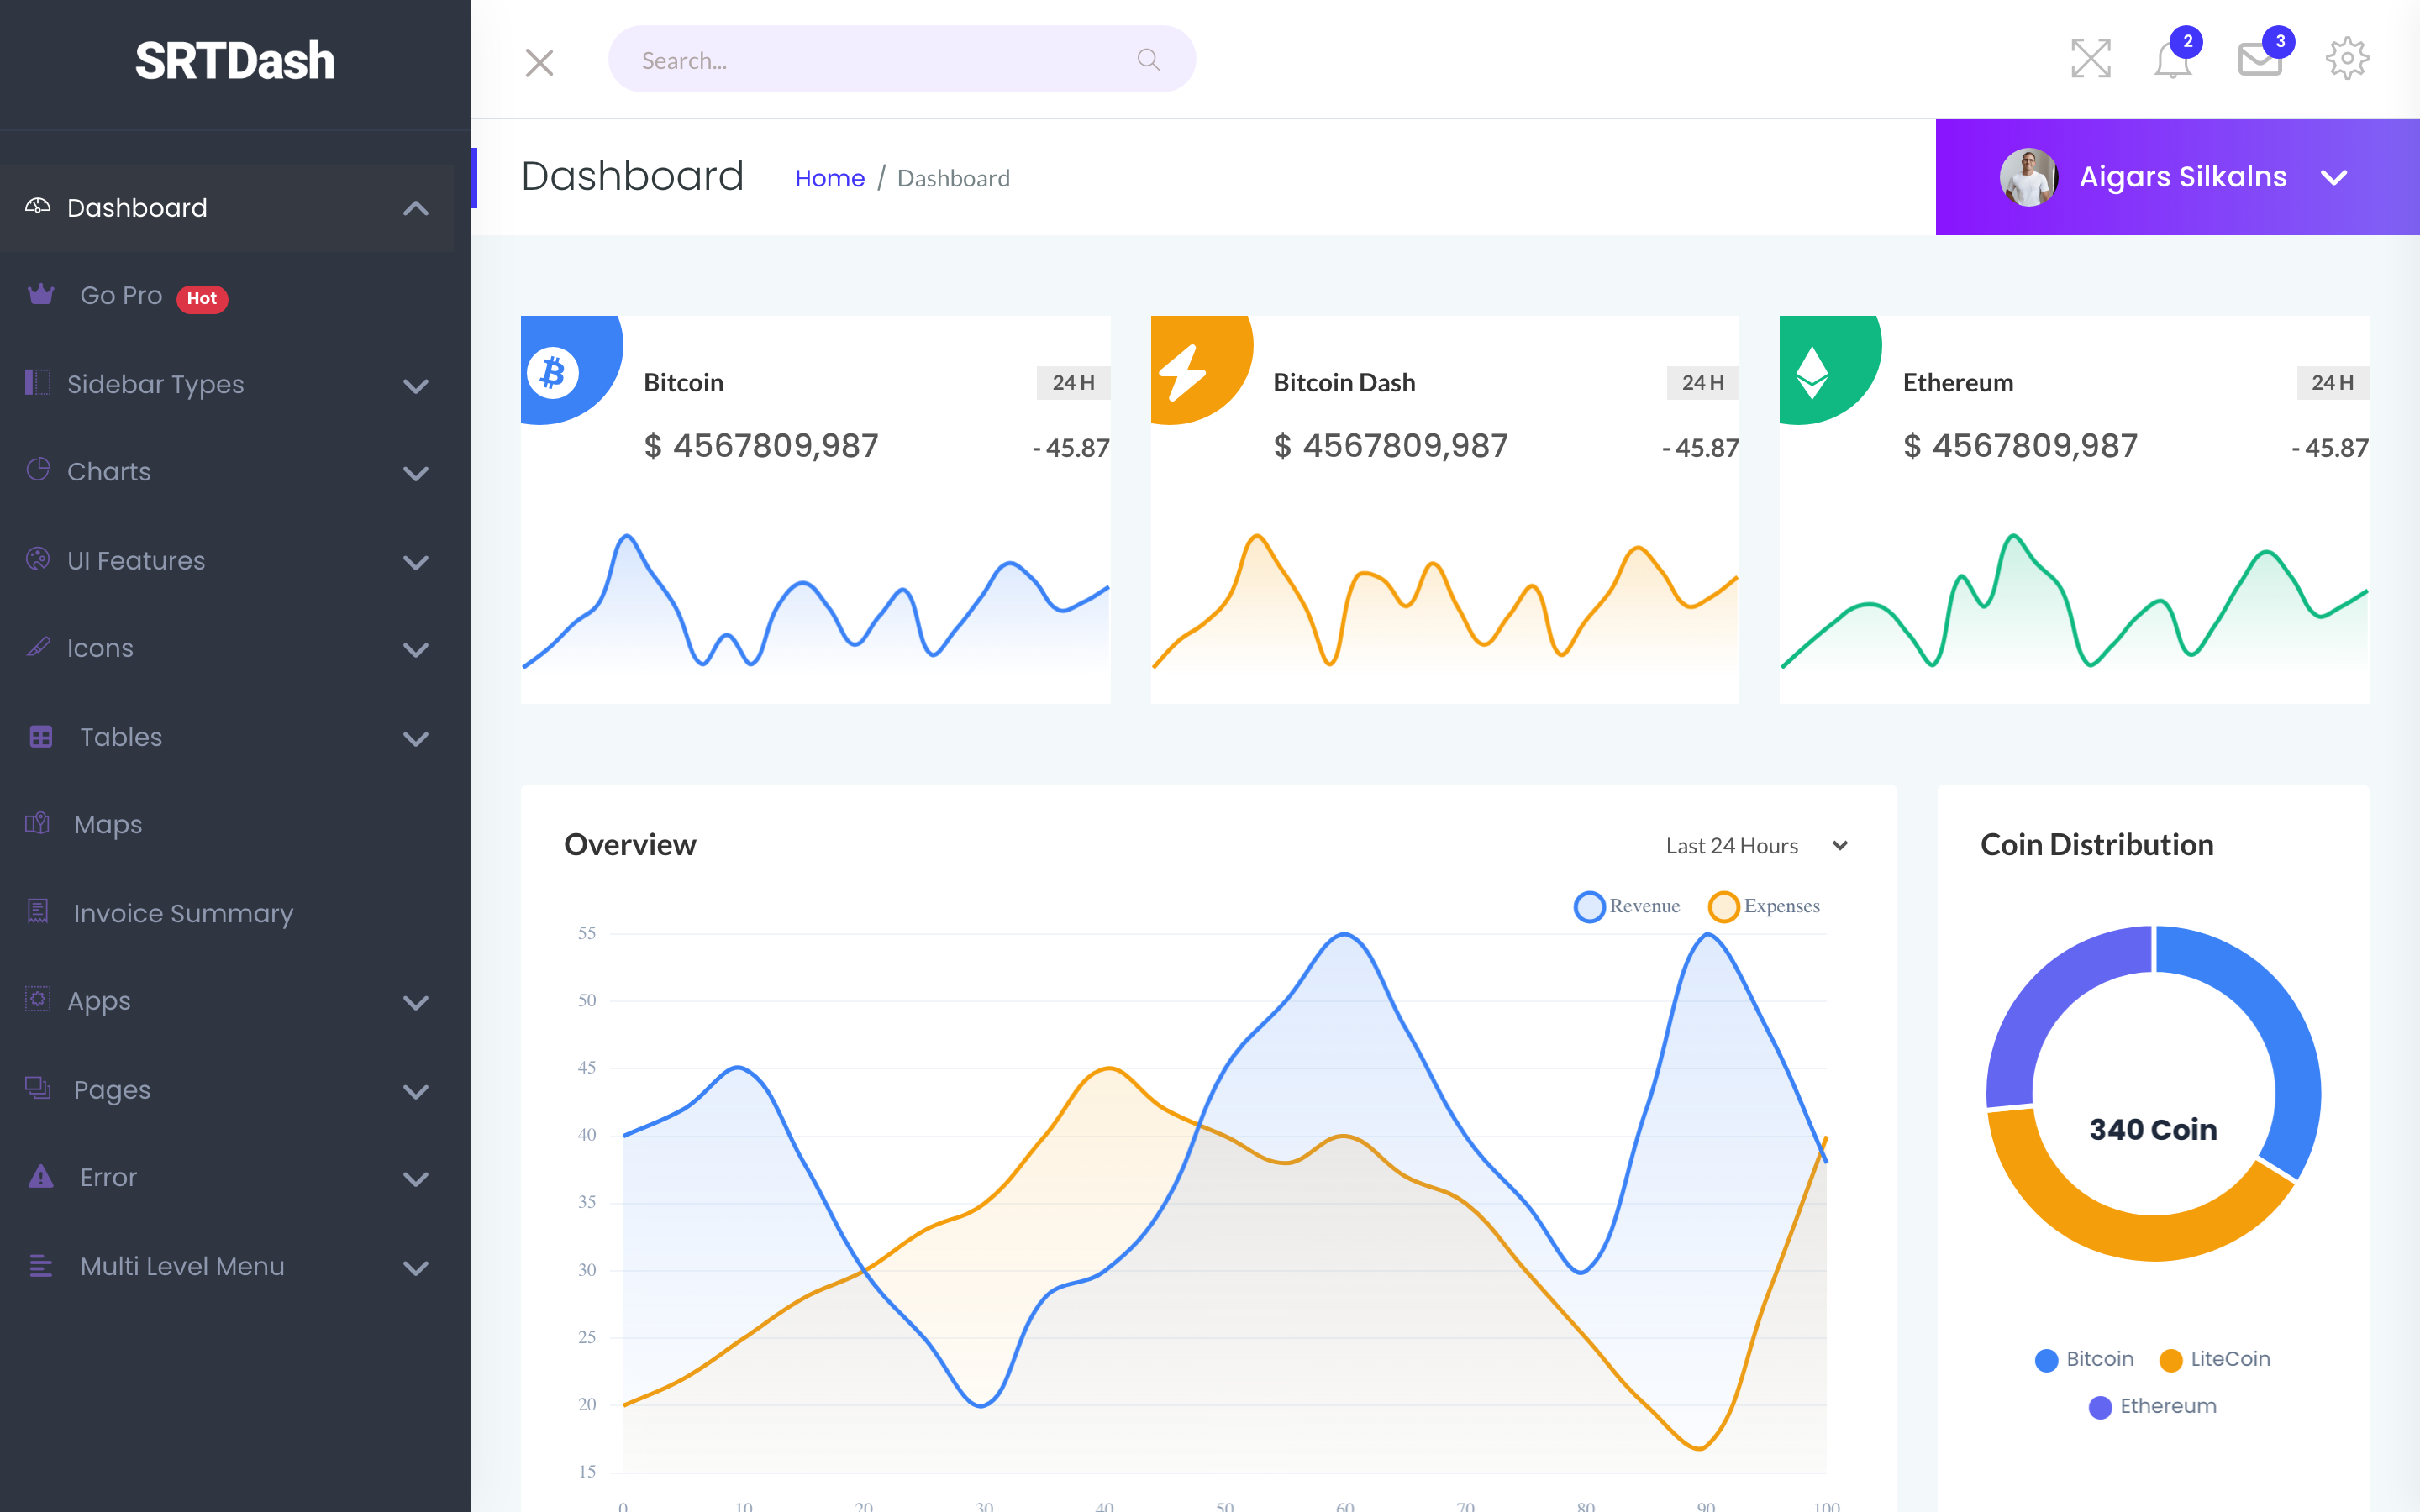Open the Invoice Summary menu item
Screen dimensions: 2420x1512
pos(227,913)
